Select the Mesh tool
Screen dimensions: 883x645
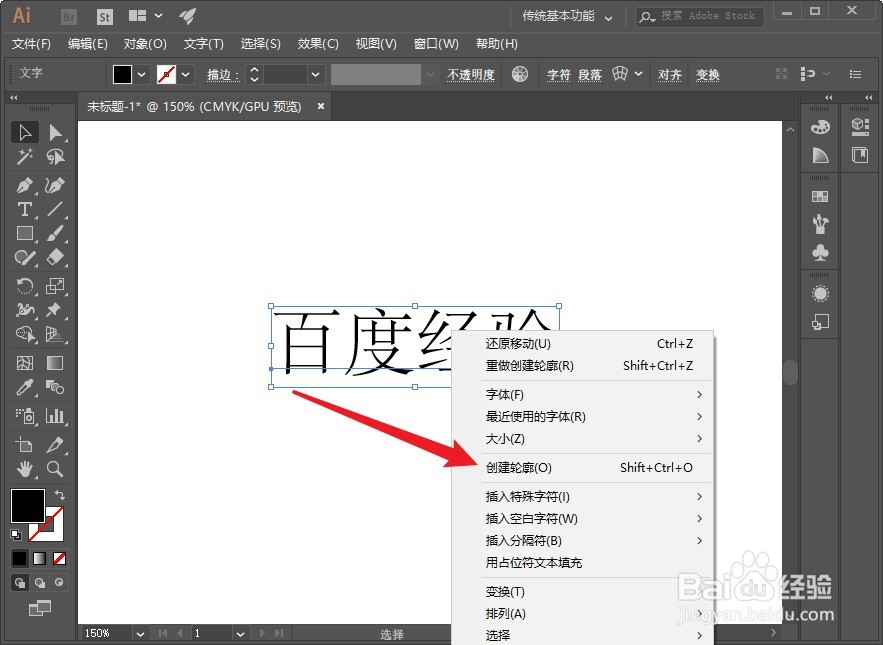click(x=25, y=363)
